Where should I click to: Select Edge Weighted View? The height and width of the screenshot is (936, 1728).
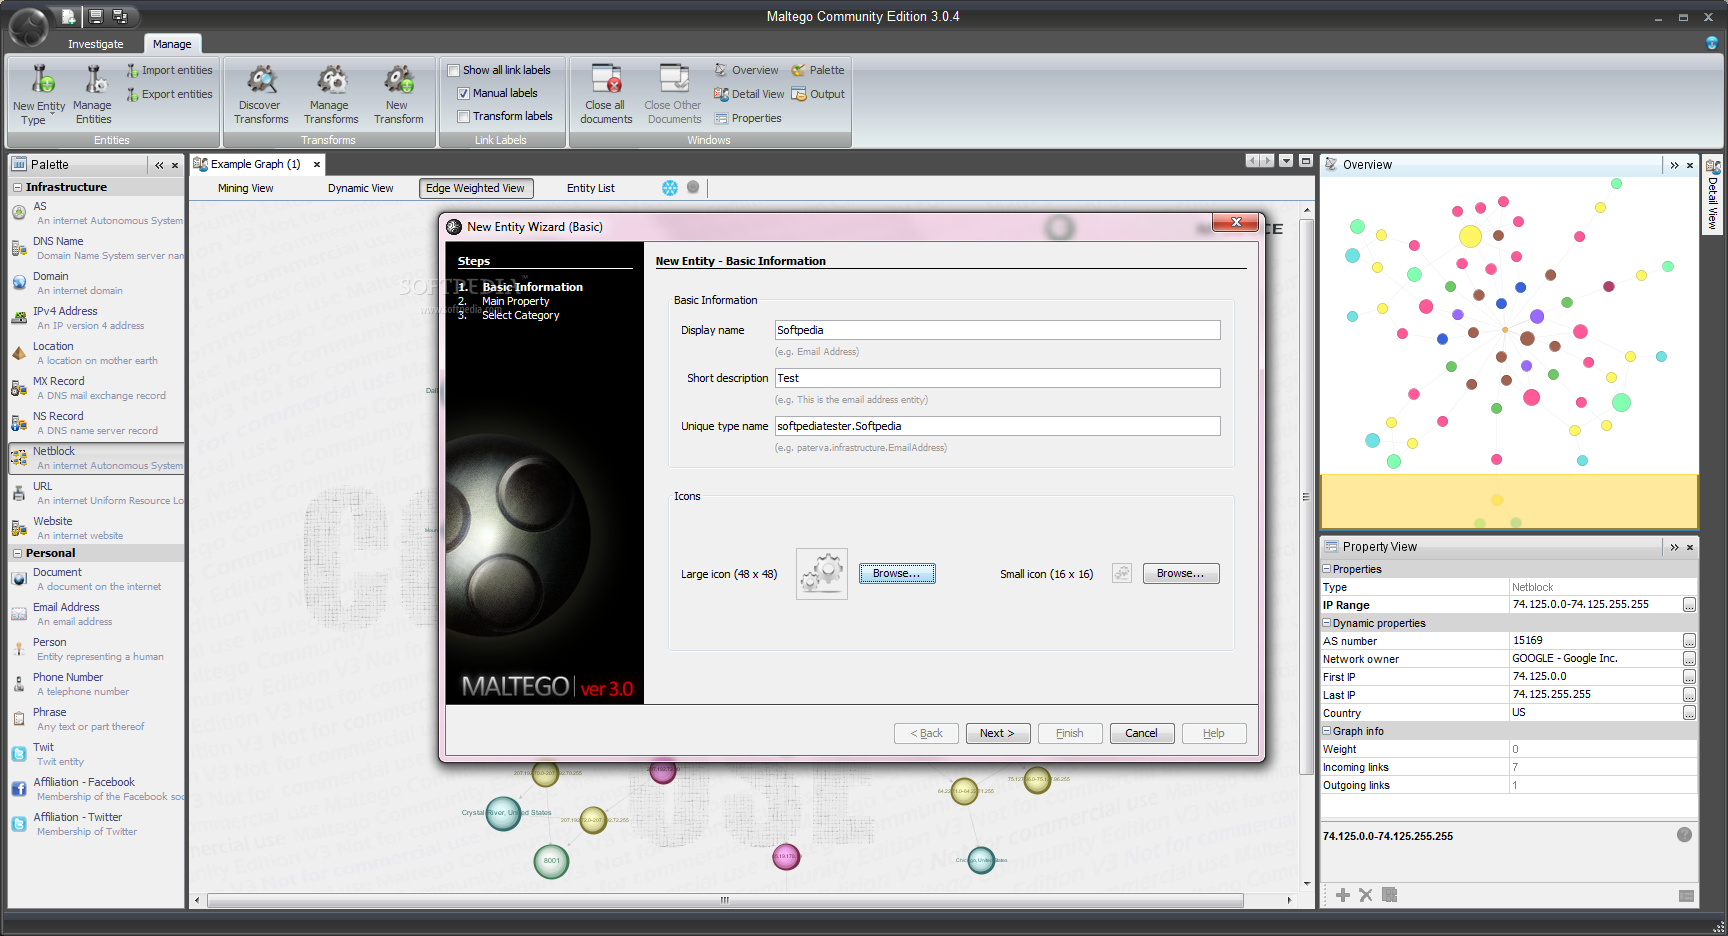475,188
